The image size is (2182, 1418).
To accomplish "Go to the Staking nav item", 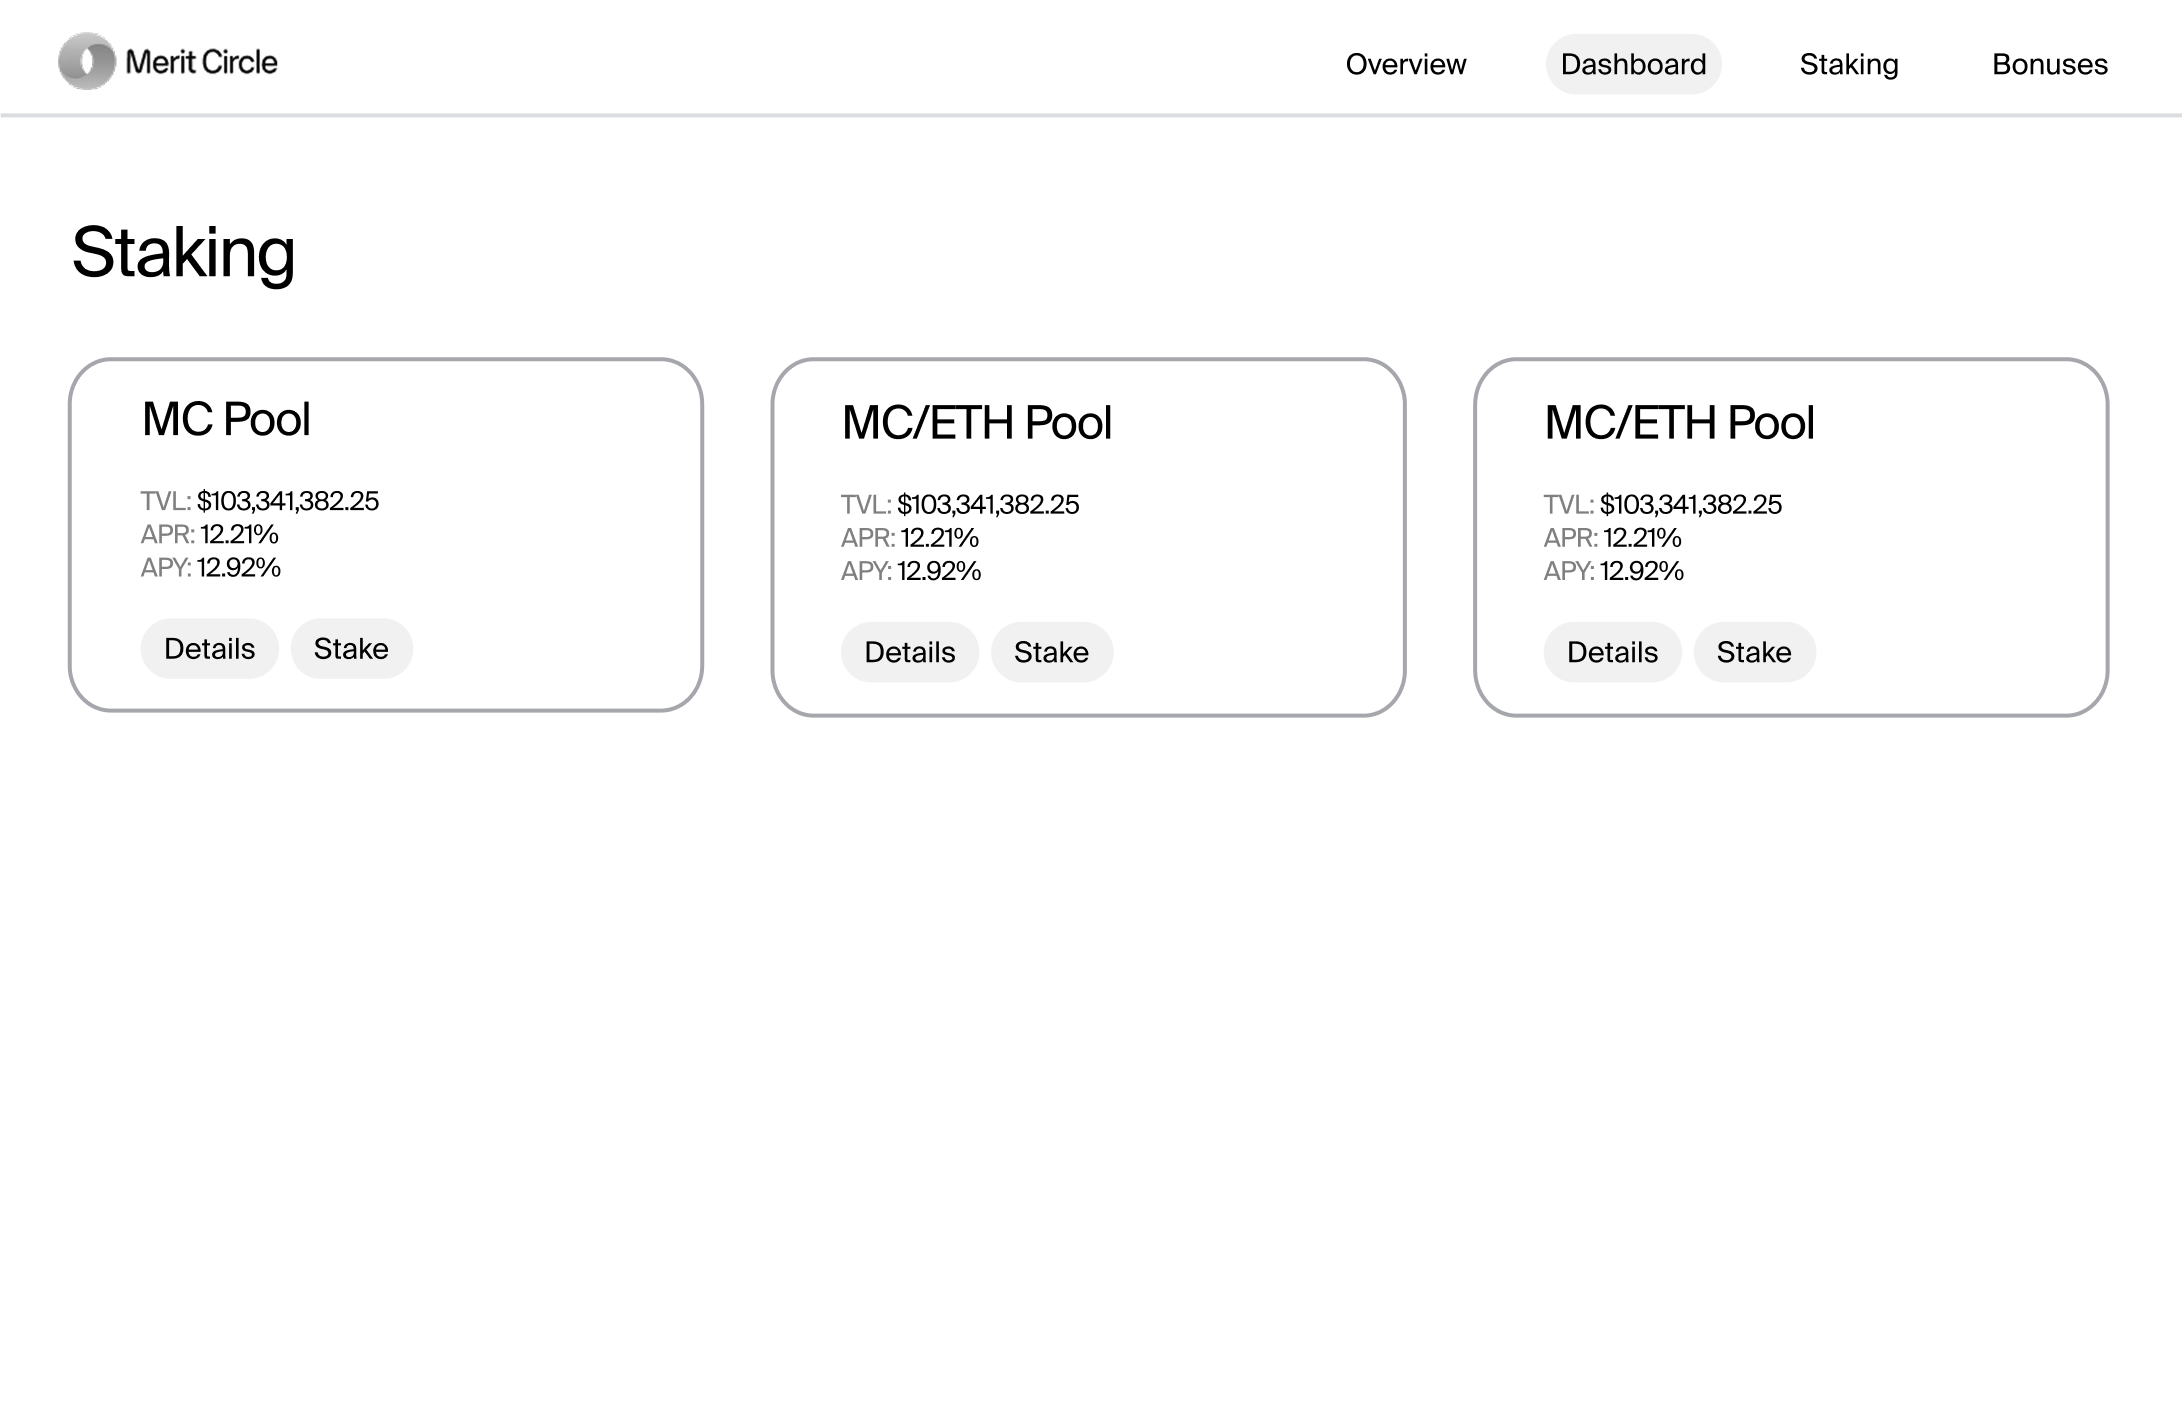I will [x=1848, y=64].
